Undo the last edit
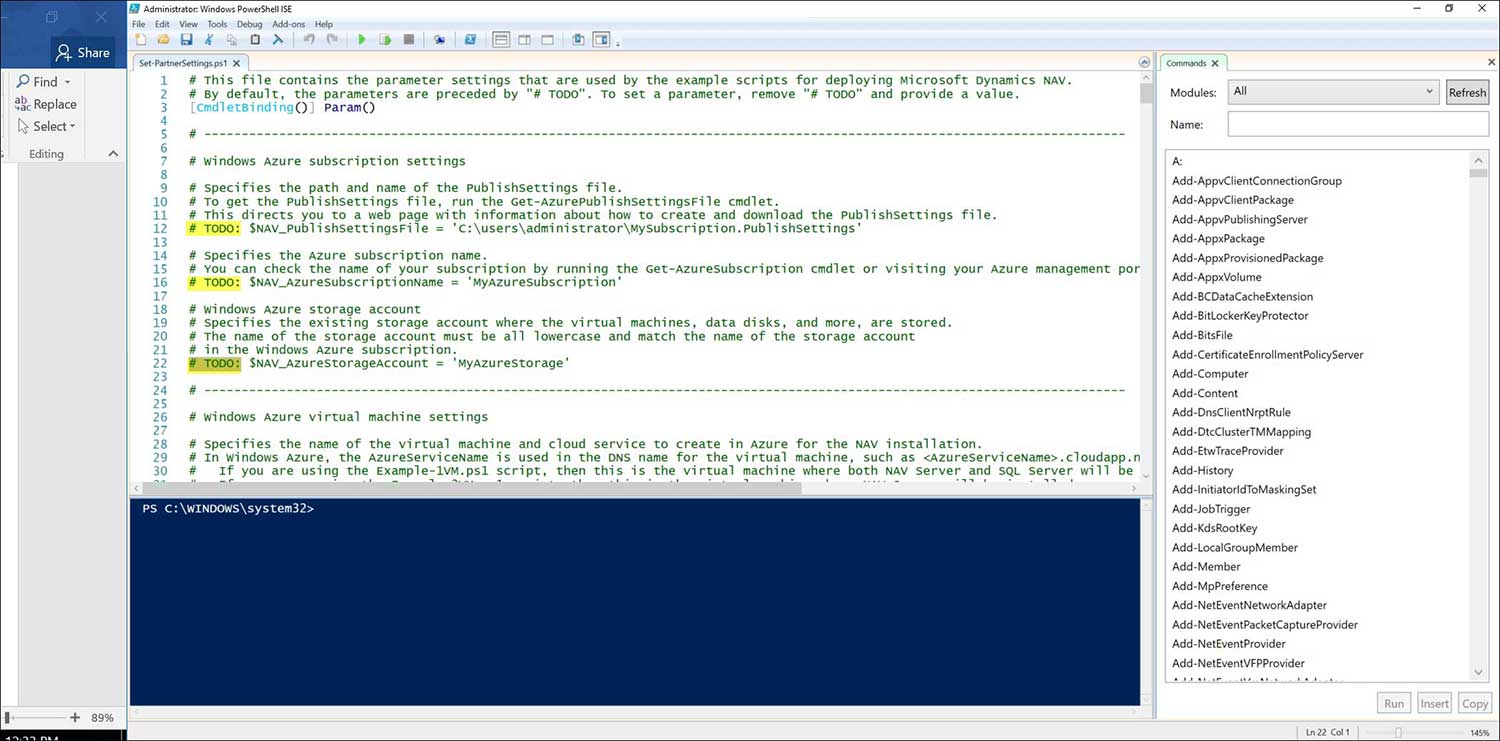 (x=310, y=39)
